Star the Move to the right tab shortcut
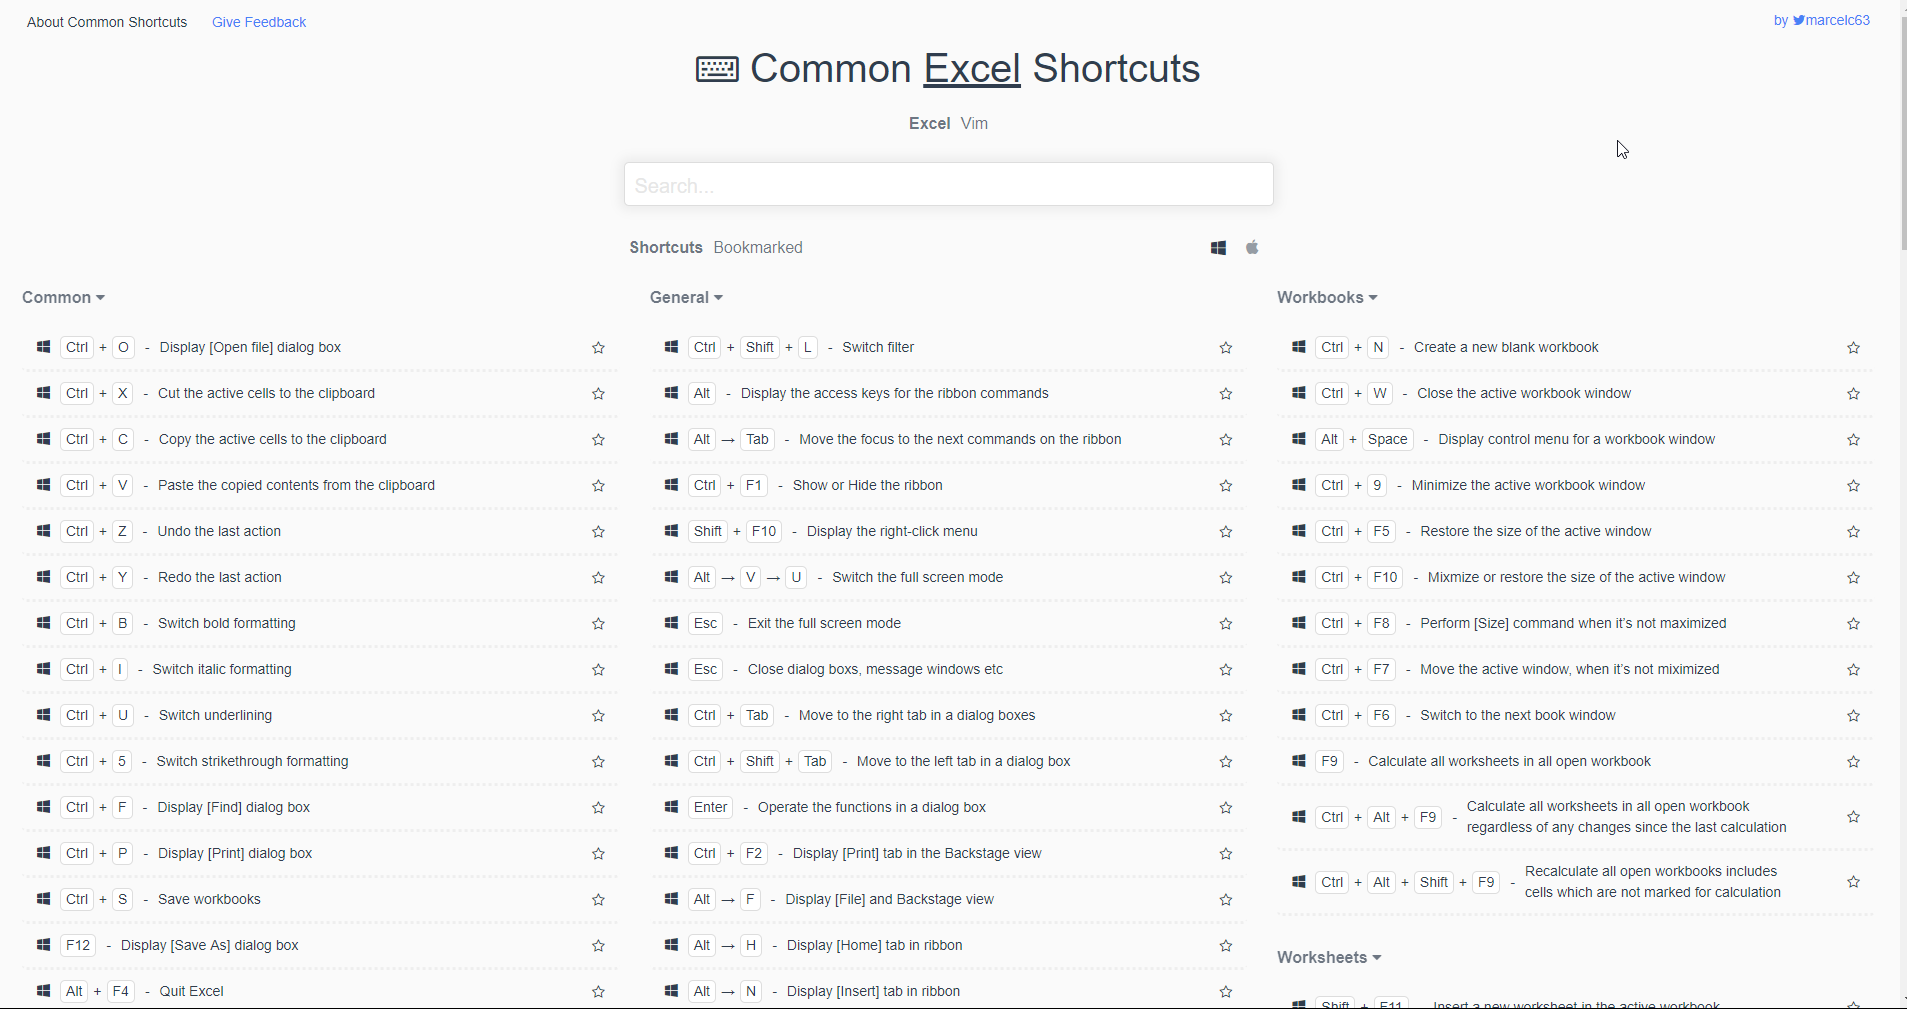The height and width of the screenshot is (1009, 1907). pyautogui.click(x=1226, y=716)
